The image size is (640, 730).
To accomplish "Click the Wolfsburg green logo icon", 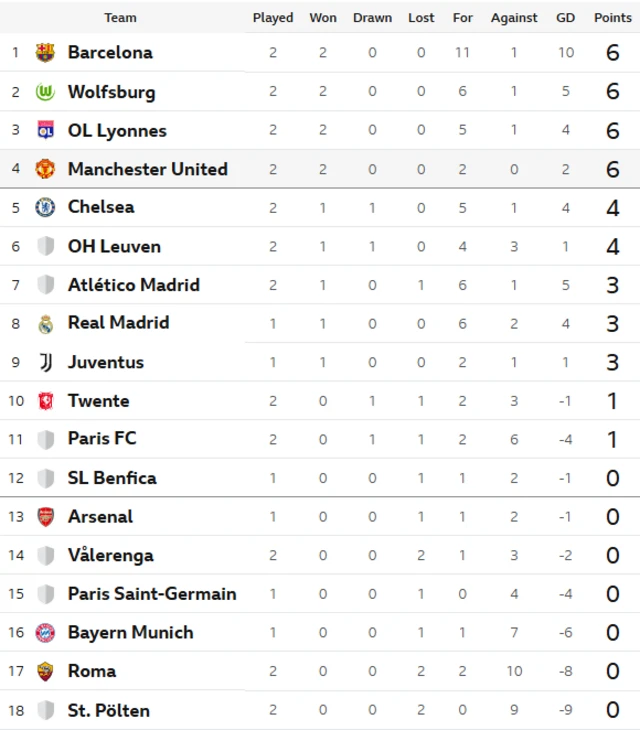I will 45,92.
